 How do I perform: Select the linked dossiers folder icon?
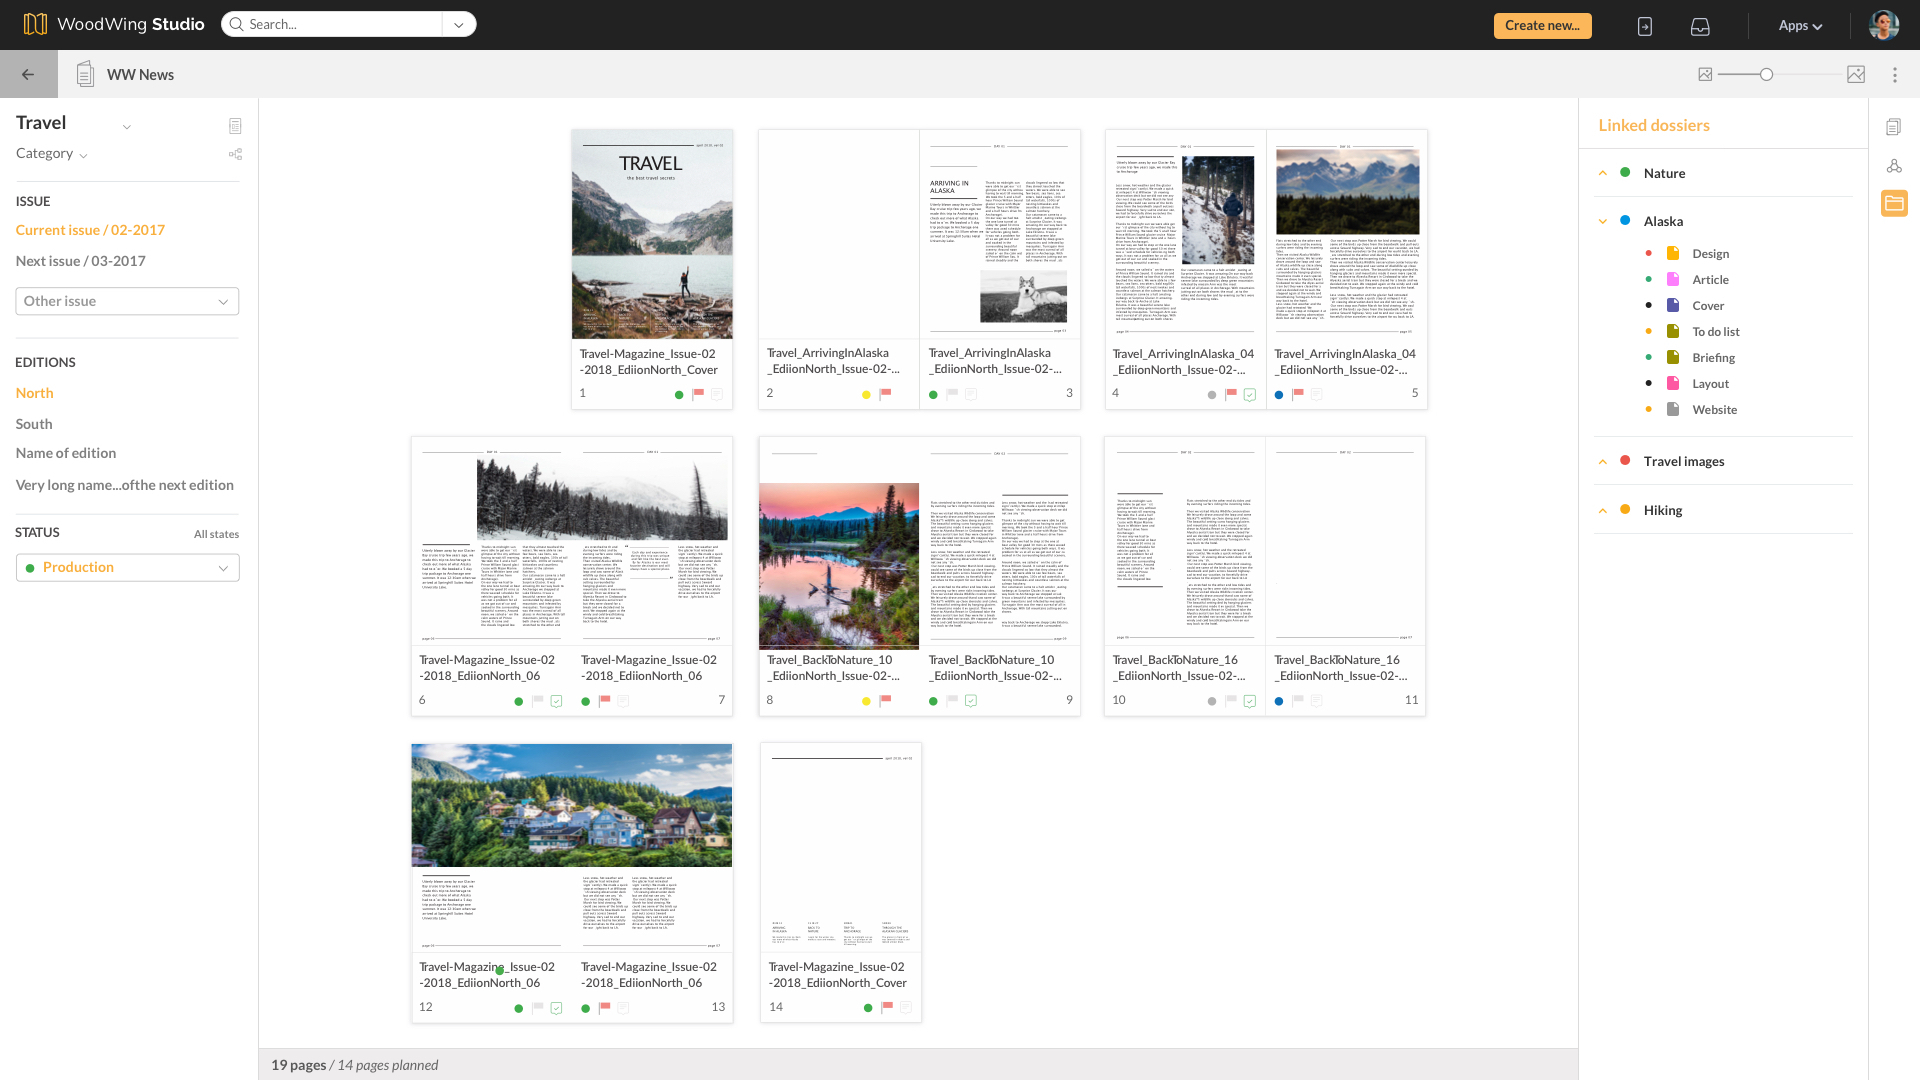[x=1894, y=203]
